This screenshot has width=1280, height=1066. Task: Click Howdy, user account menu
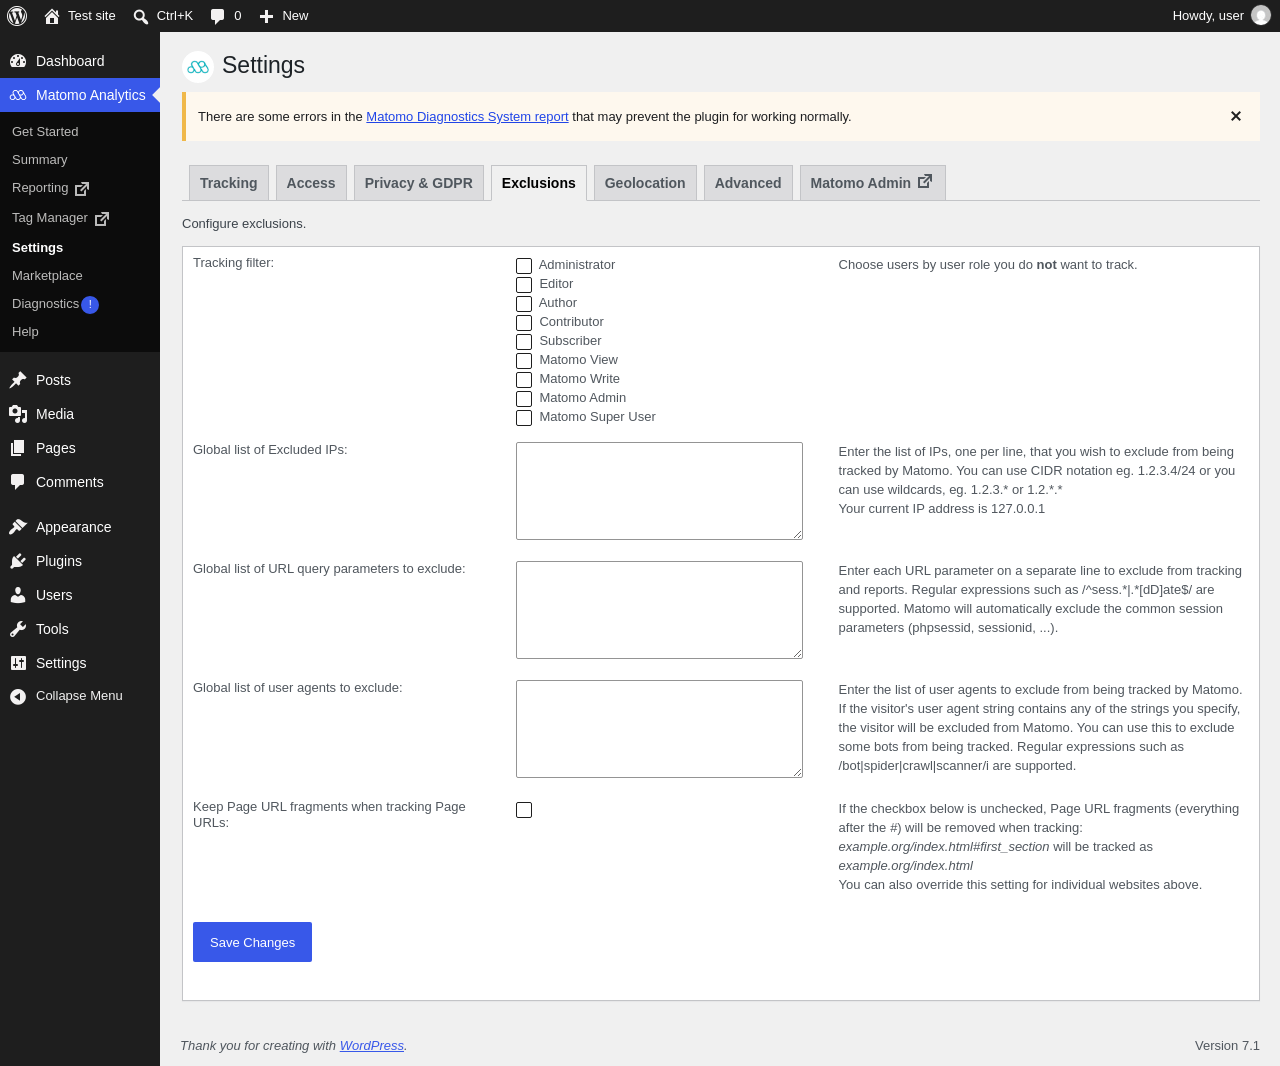pyautogui.click(x=1221, y=16)
